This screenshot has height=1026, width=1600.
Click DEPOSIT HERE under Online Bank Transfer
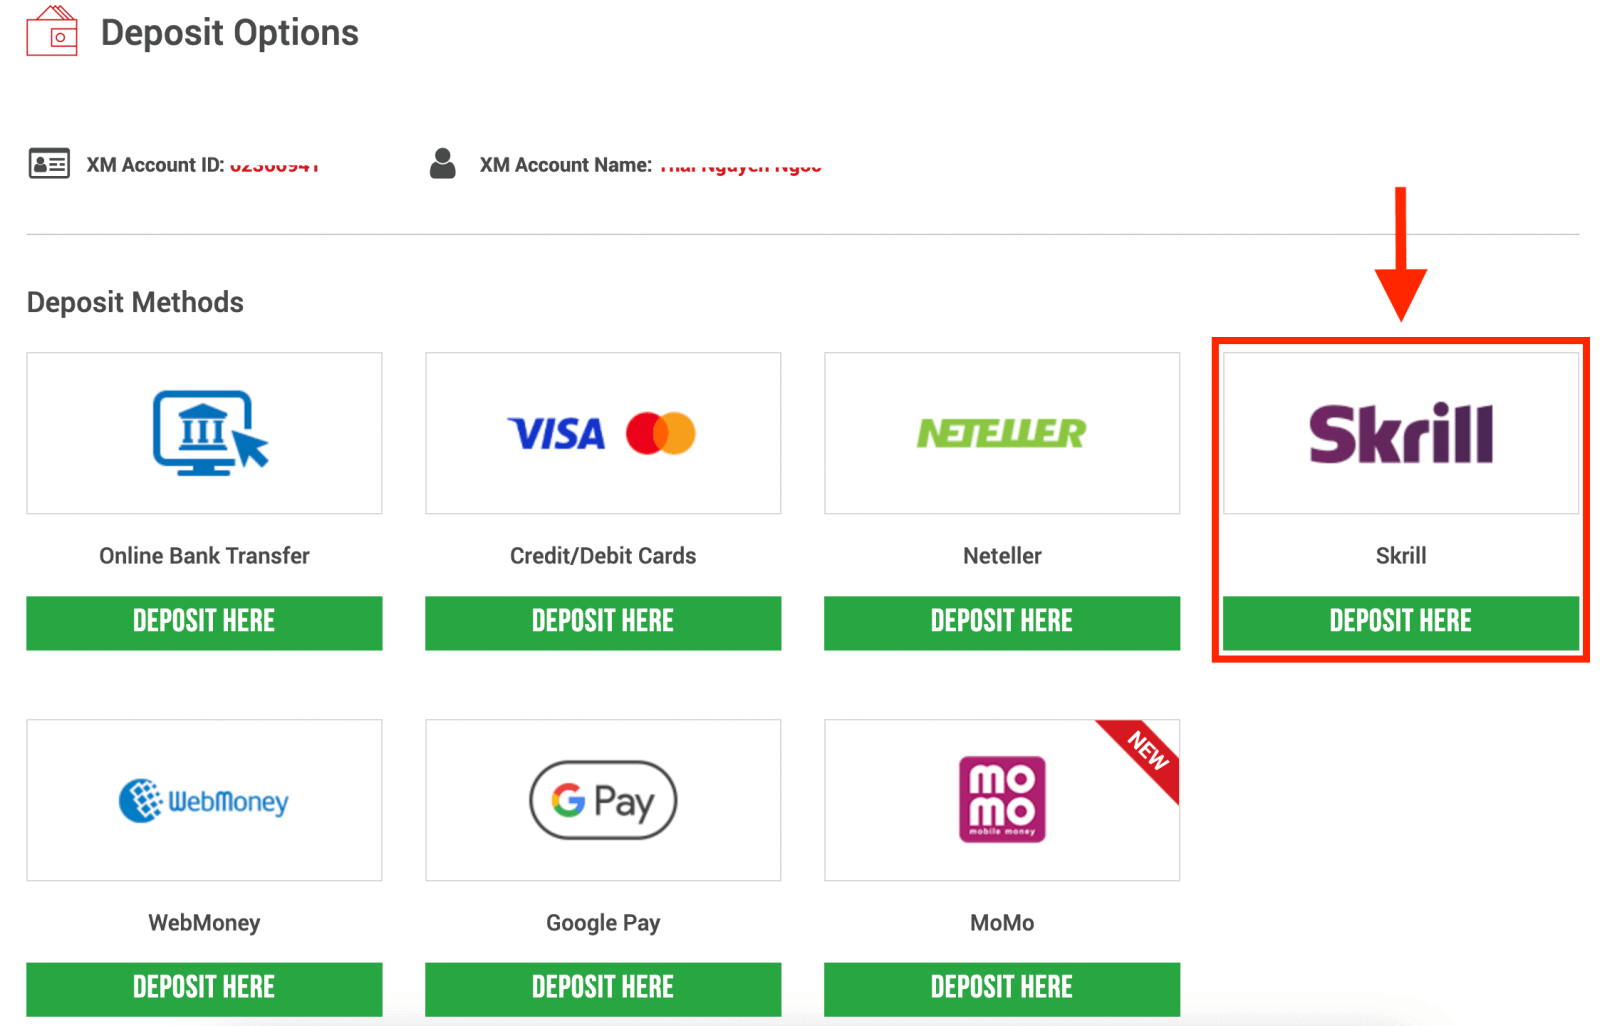coord(204,621)
